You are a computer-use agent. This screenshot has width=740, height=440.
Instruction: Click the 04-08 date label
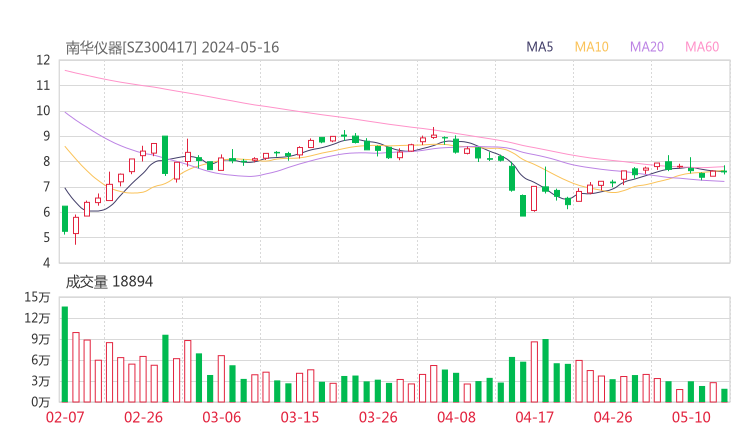click(456, 417)
